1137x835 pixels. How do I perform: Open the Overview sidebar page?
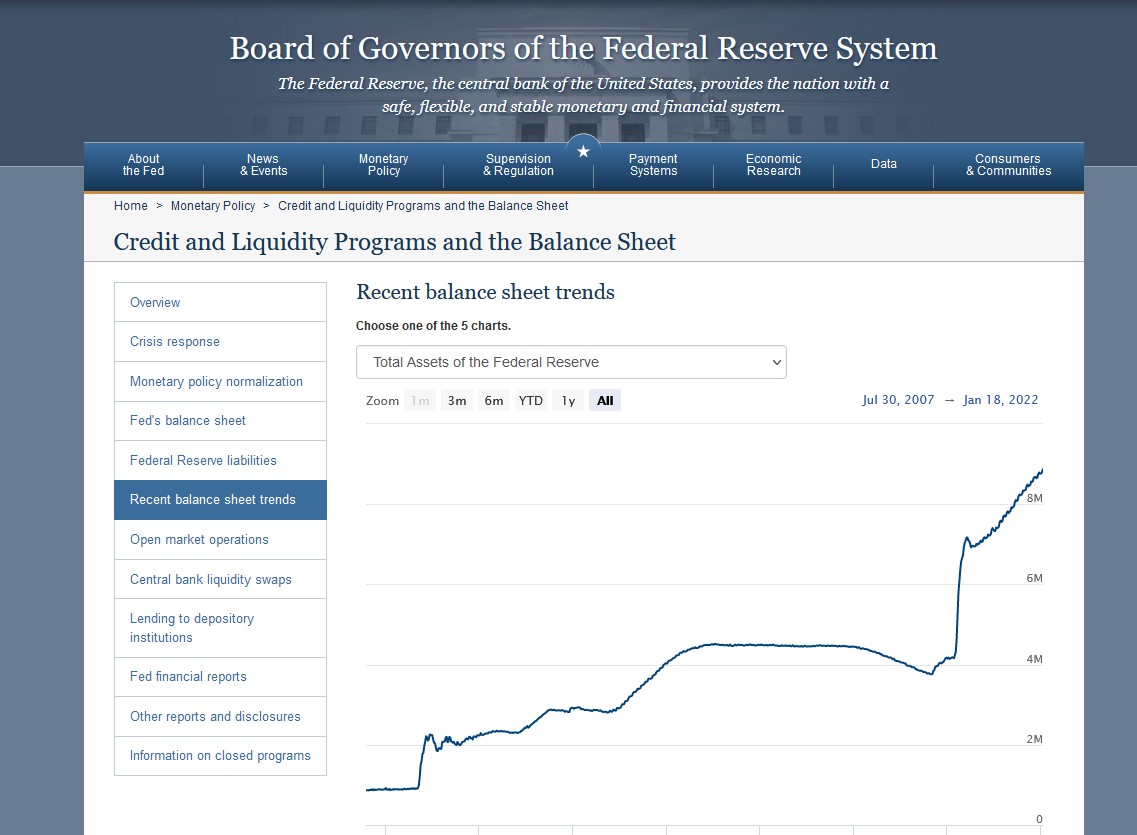click(x=220, y=302)
